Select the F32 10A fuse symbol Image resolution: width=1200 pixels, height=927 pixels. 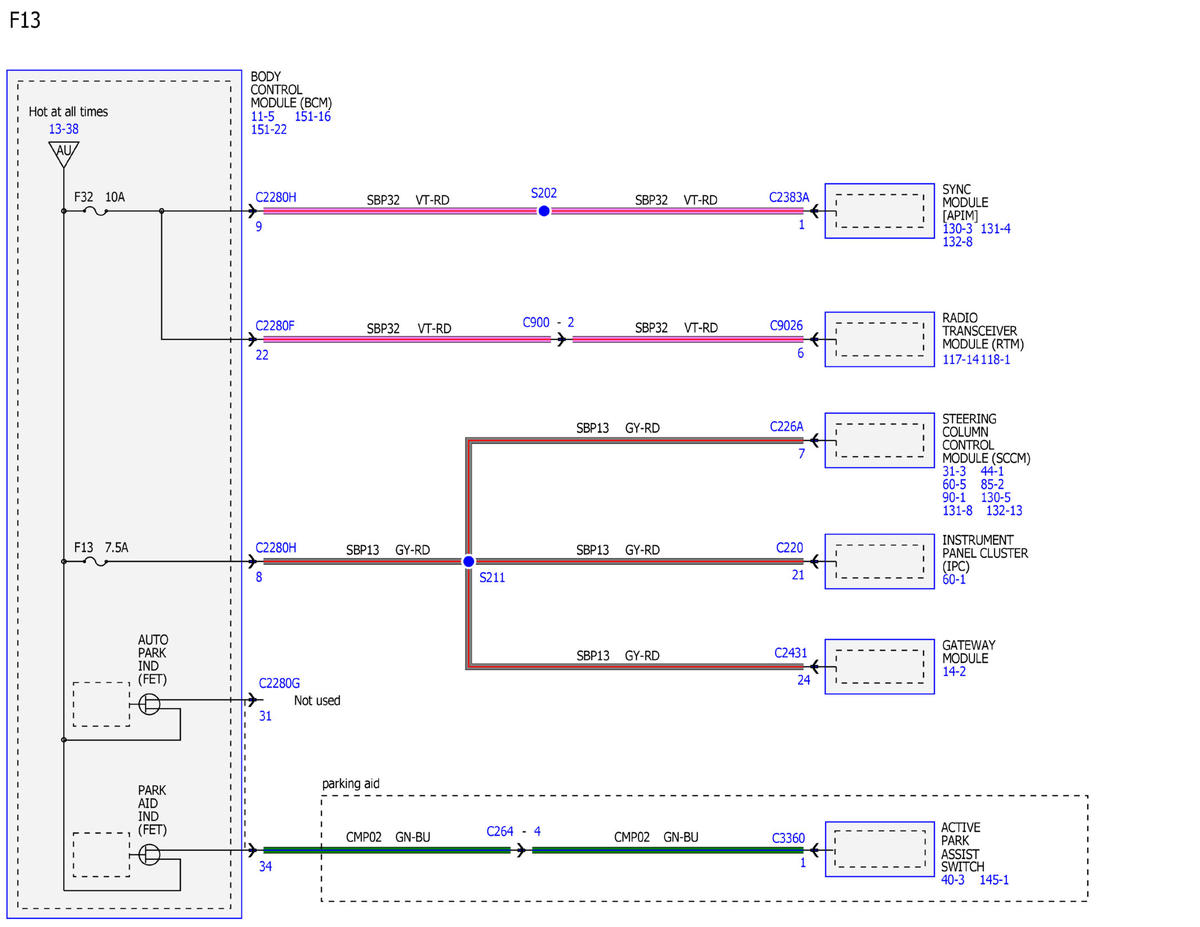pos(95,211)
